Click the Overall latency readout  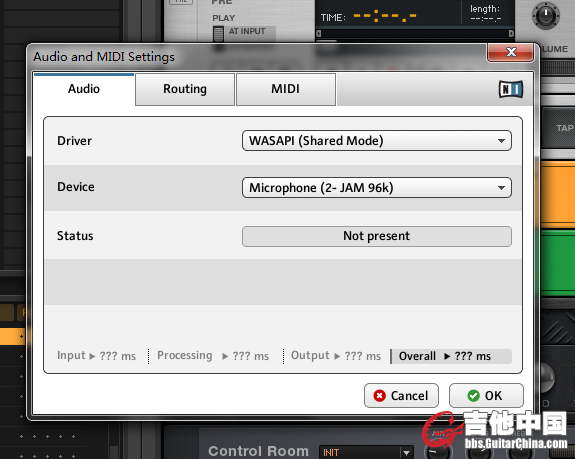pyautogui.click(x=451, y=356)
